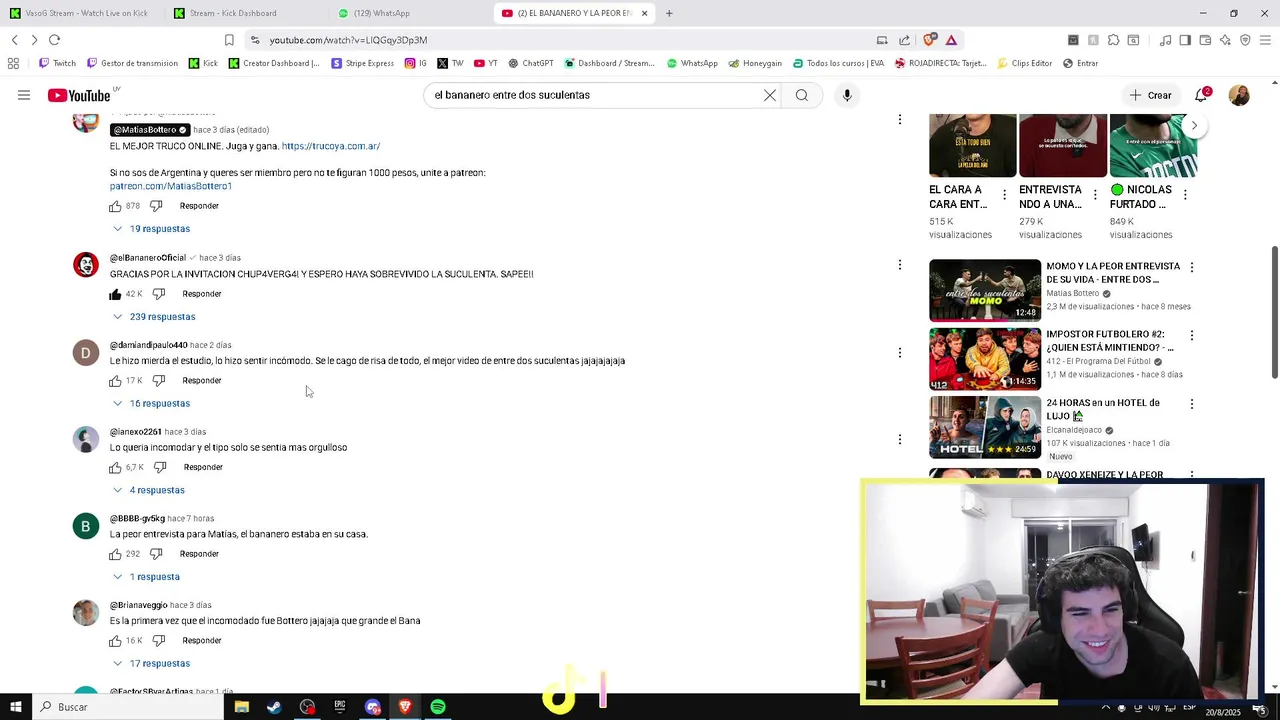The width and height of the screenshot is (1280, 720).
Task: Open Brave shields lion icon
Action: point(930,40)
